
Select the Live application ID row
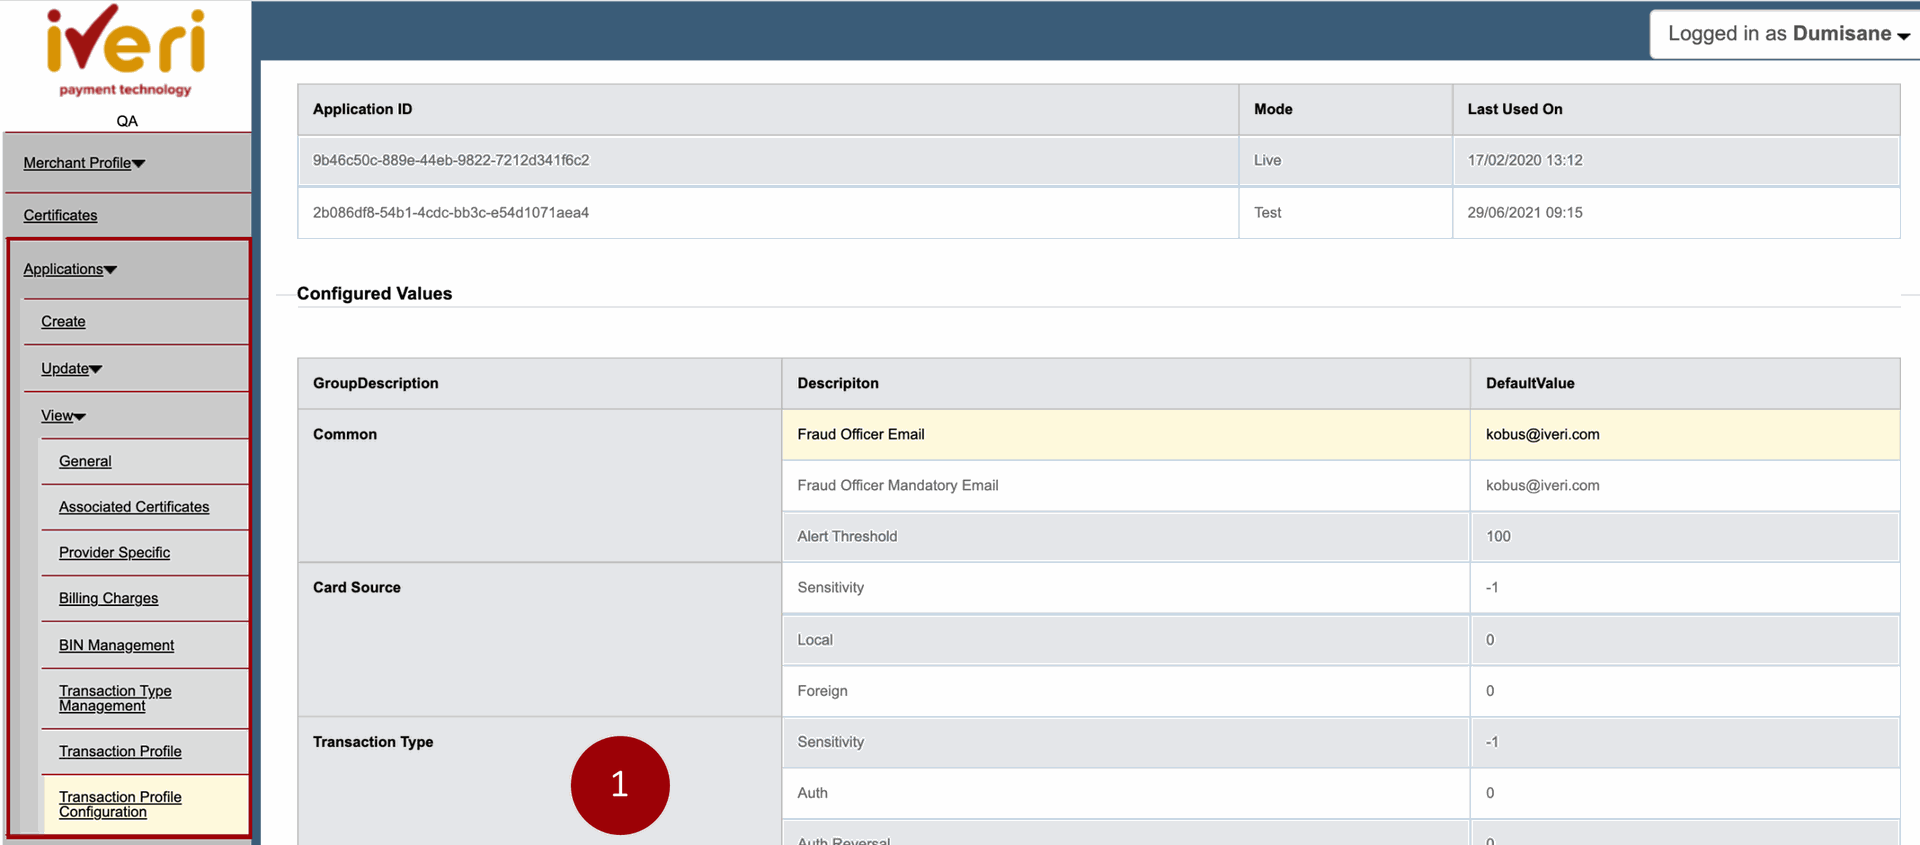(x=451, y=160)
